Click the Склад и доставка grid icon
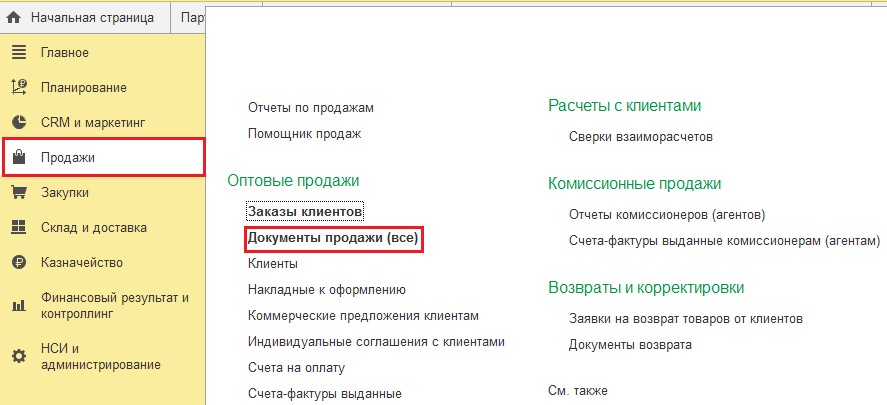887x405 pixels. coord(19,227)
